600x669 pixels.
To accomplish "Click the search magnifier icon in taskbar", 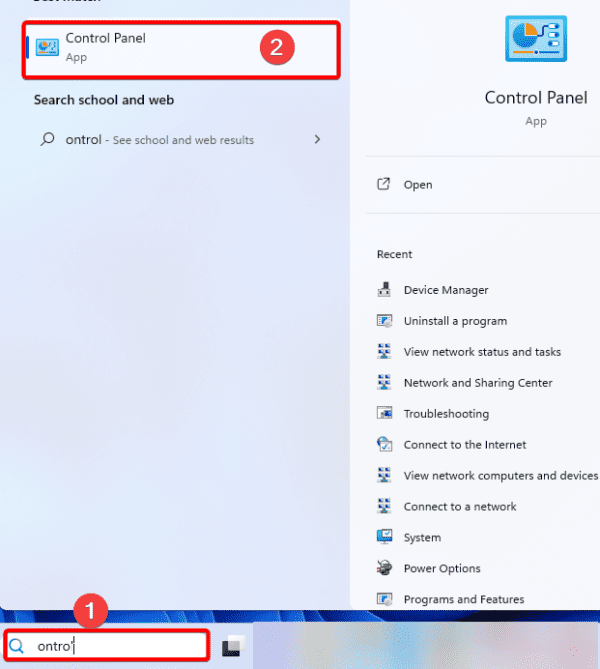I will pos(17,646).
